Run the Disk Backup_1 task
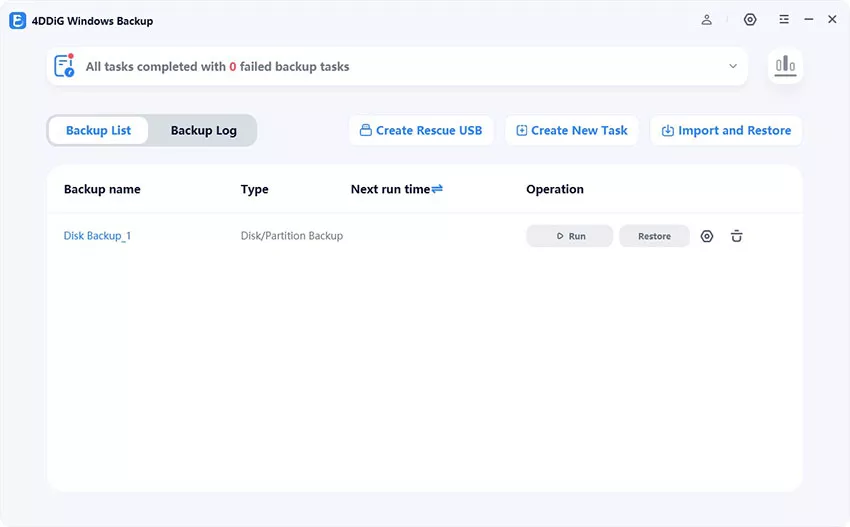Image resolution: width=850 pixels, height=527 pixels. pyautogui.click(x=569, y=236)
